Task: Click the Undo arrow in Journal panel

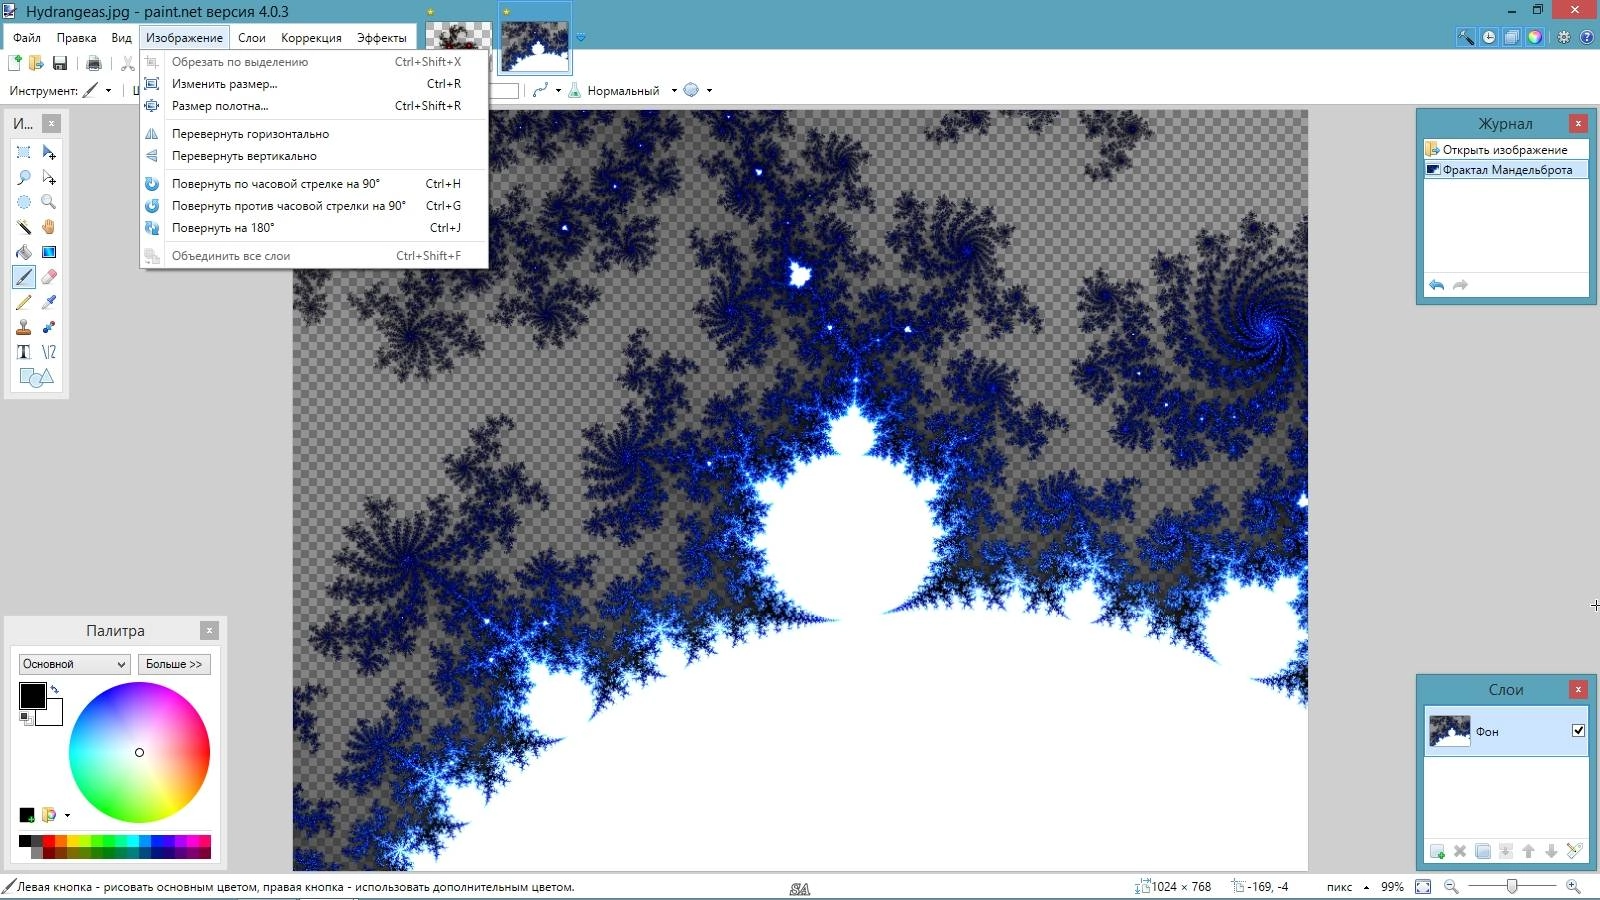Action: [1437, 285]
